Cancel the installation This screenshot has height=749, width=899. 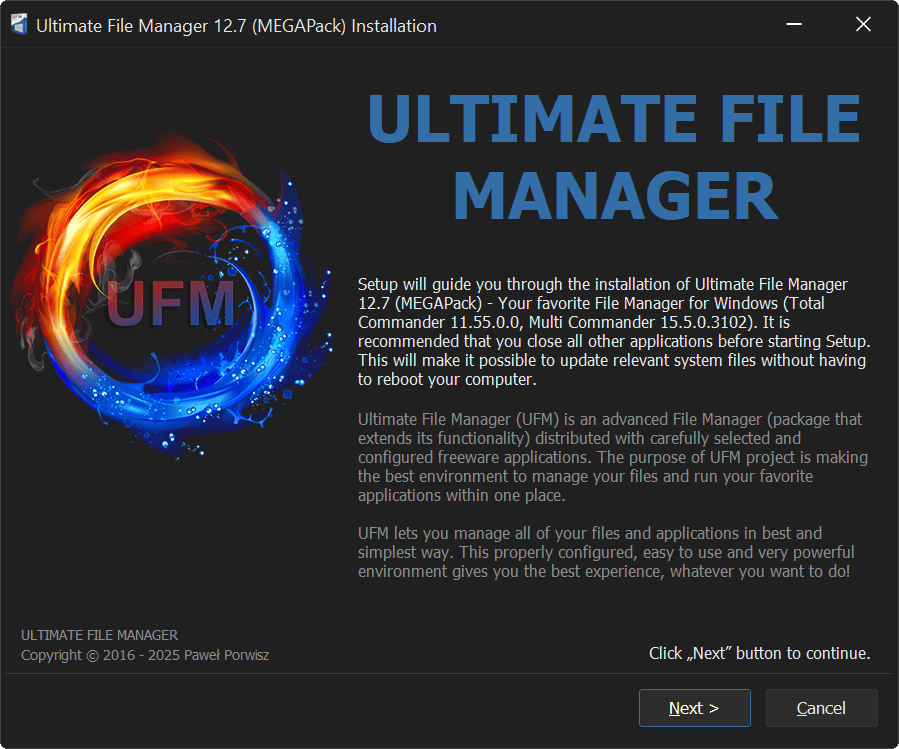(821, 708)
